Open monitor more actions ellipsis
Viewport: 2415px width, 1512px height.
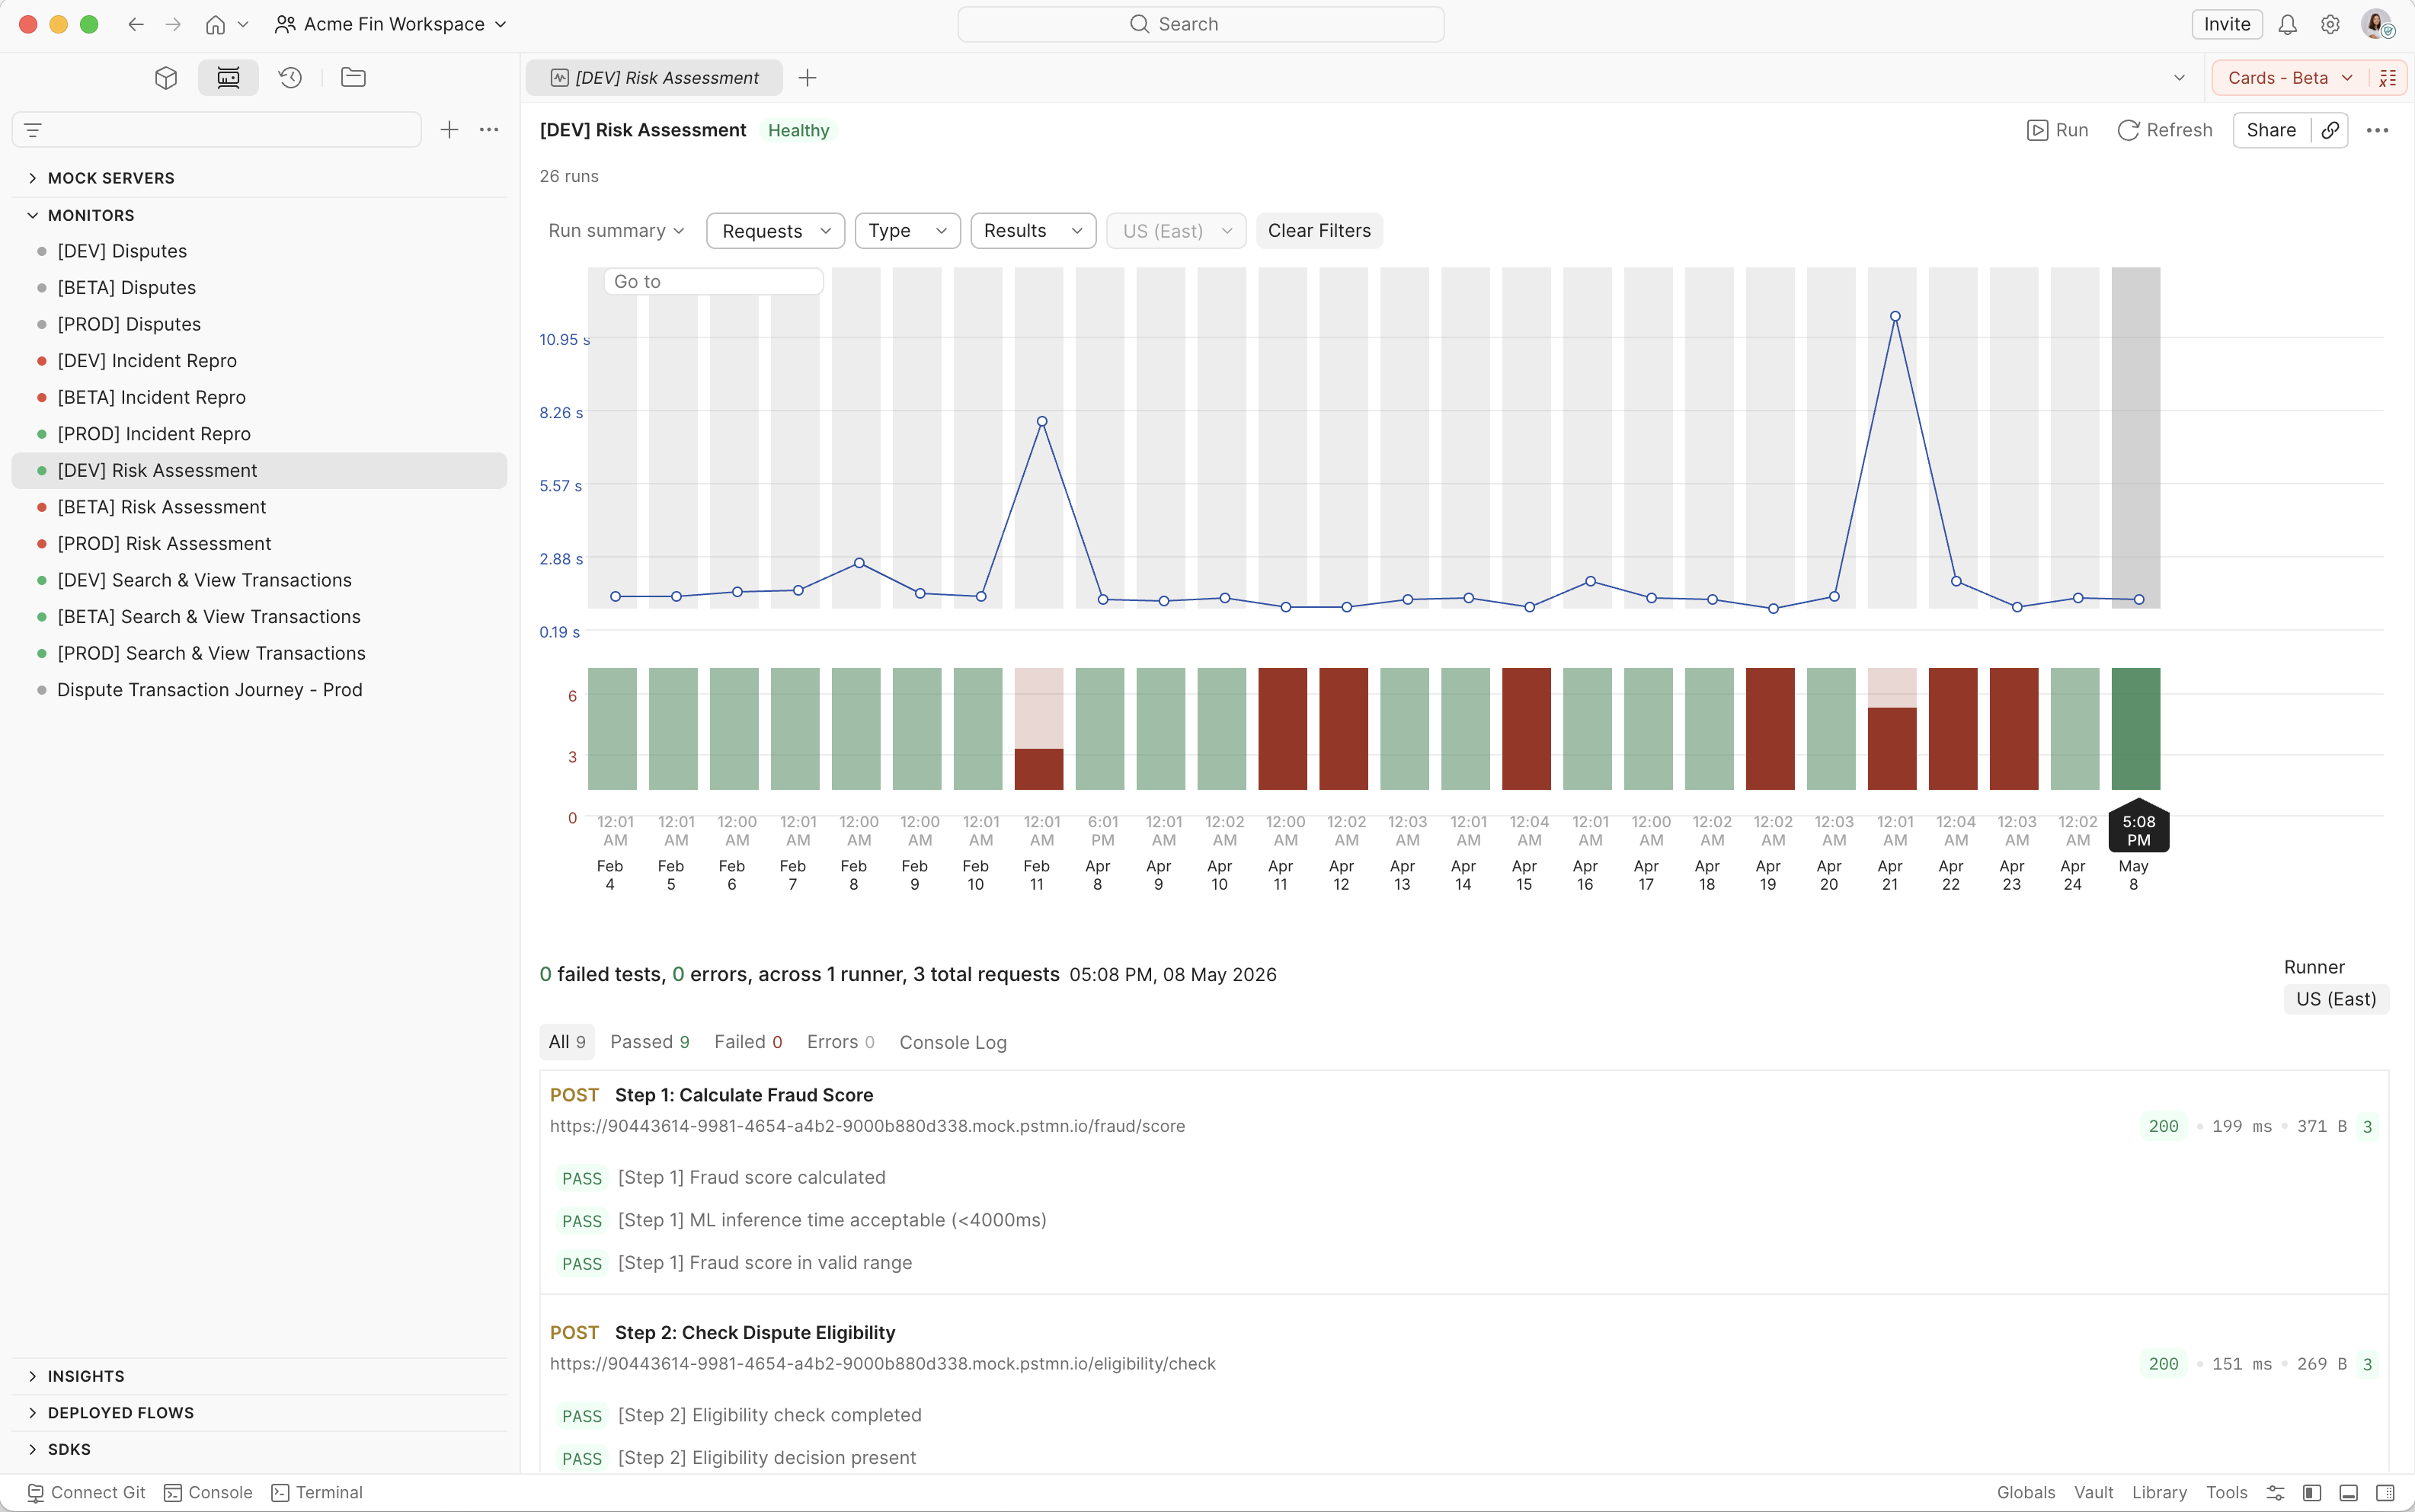[x=2378, y=130]
